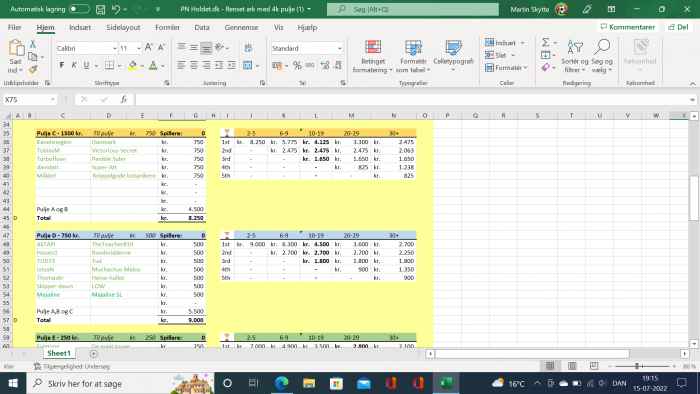Image resolution: width=700 pixels, height=394 pixels.
Task: Undo the last action
Action: pyautogui.click(x=116, y=9)
